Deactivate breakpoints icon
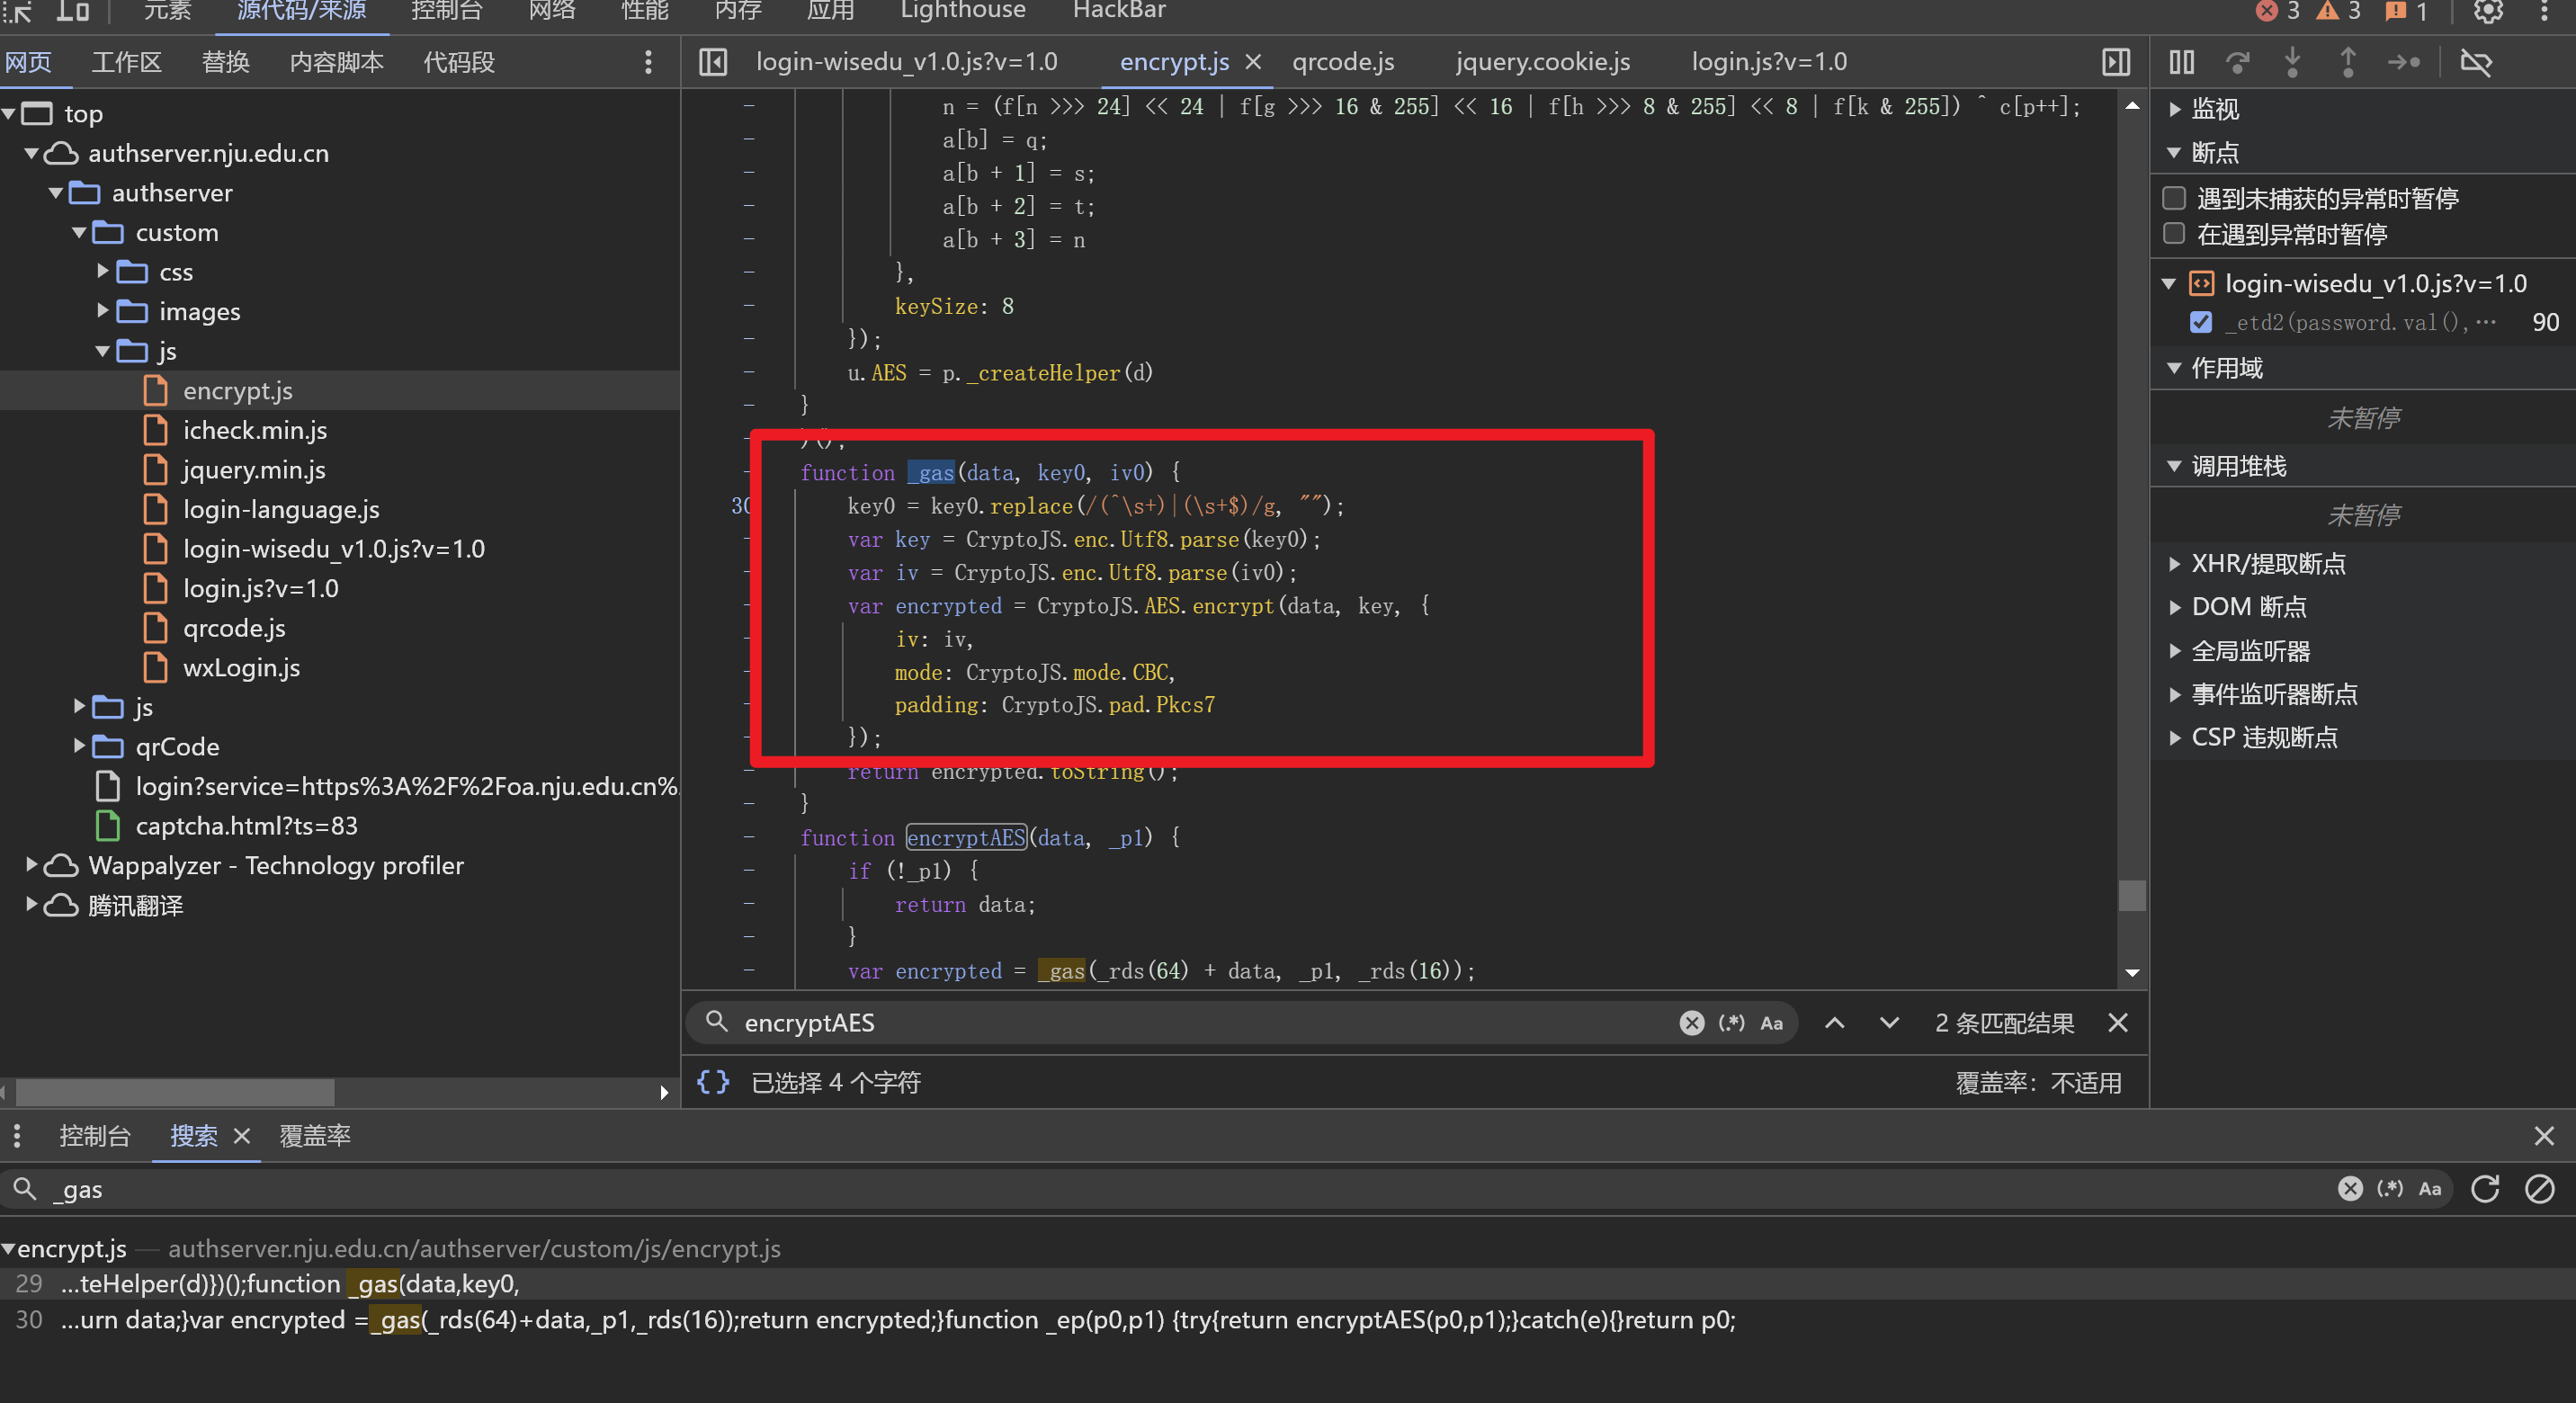Screen dimensions: 2576x1403 2476,62
